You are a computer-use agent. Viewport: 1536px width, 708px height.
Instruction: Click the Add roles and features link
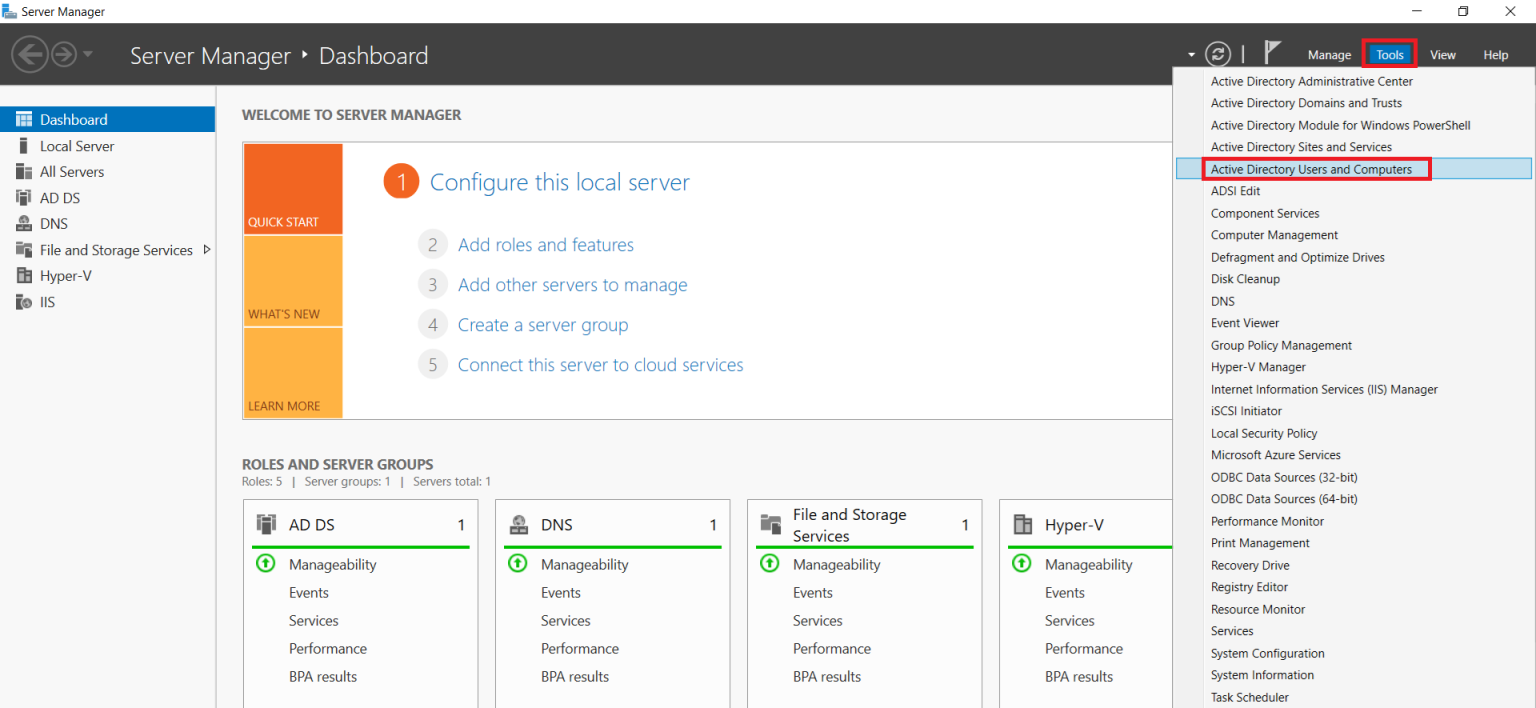click(x=546, y=244)
